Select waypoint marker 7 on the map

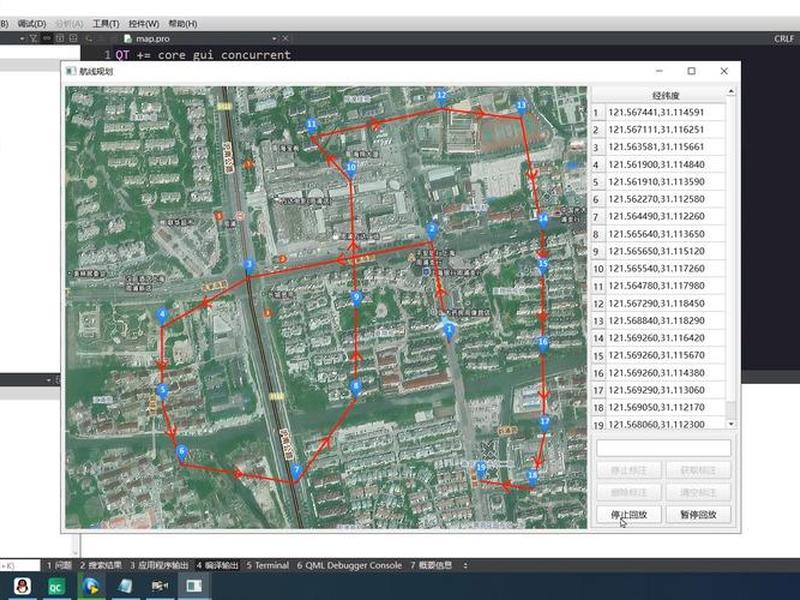(296, 470)
